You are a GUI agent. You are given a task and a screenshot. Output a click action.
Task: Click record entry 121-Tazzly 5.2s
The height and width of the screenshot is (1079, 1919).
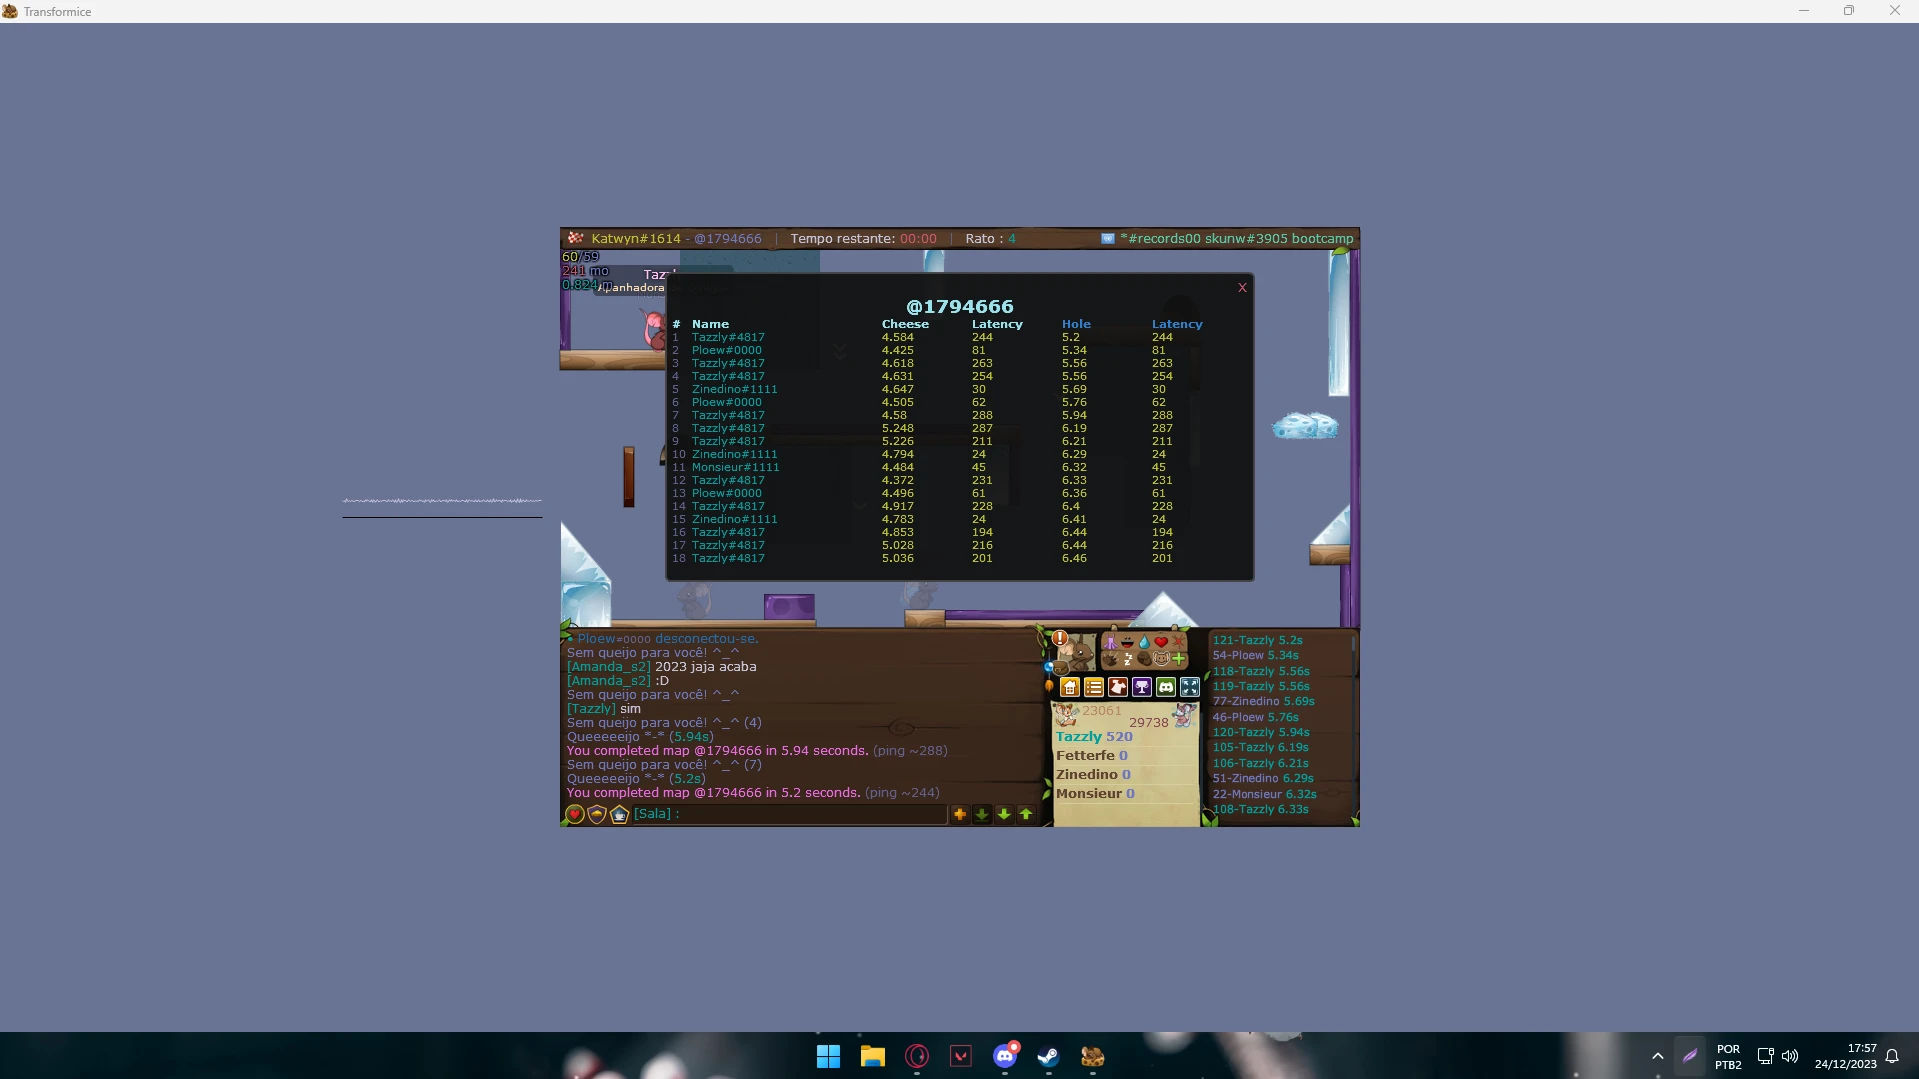[1257, 640]
